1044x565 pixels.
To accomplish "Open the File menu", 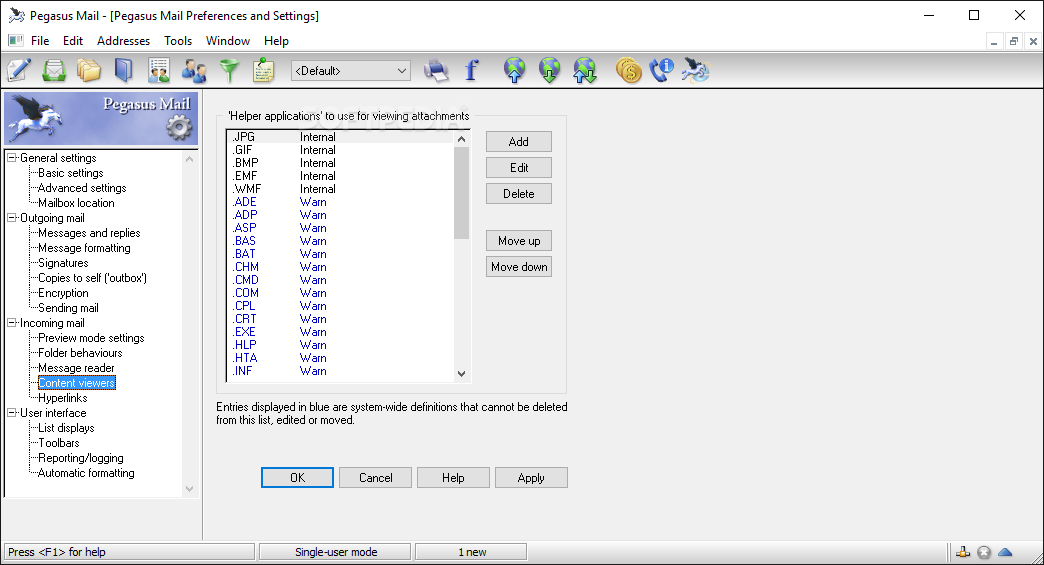I will [40, 41].
